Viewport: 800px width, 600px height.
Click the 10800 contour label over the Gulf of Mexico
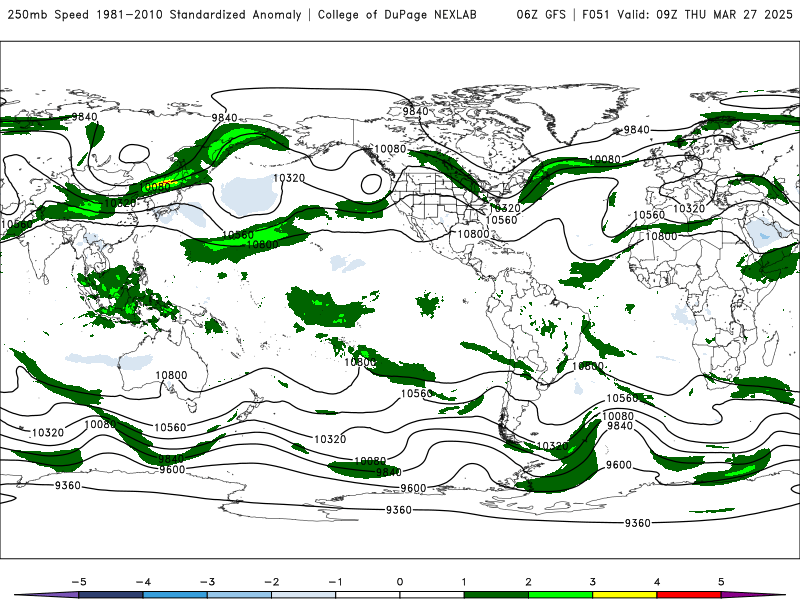[473, 234]
